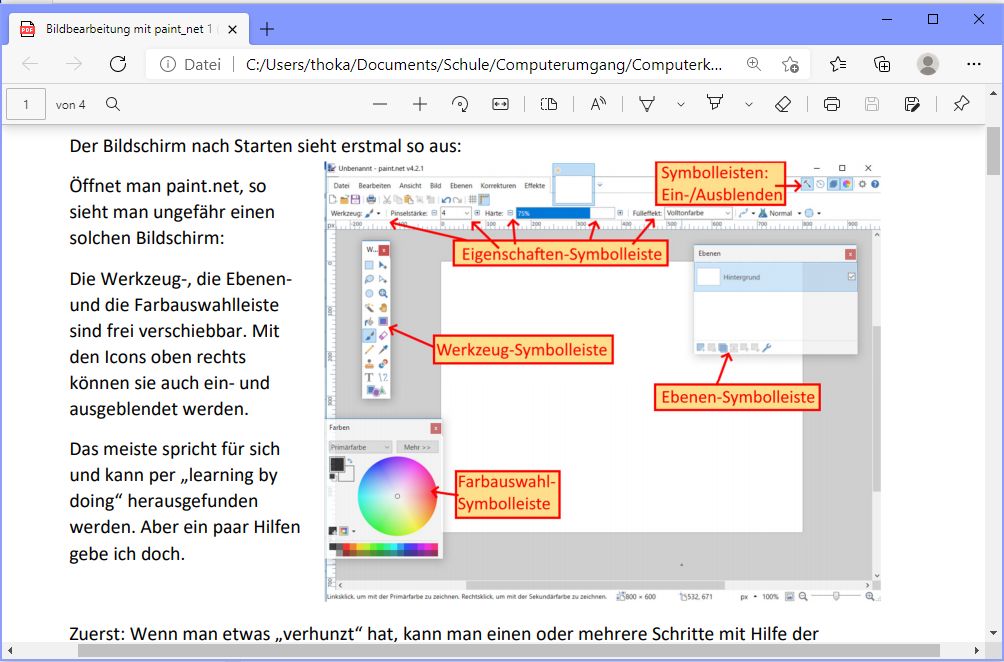This screenshot has height=662, width=1004.
Task: Select the Pencil tool in paint.net tools window
Action: (x=369, y=350)
